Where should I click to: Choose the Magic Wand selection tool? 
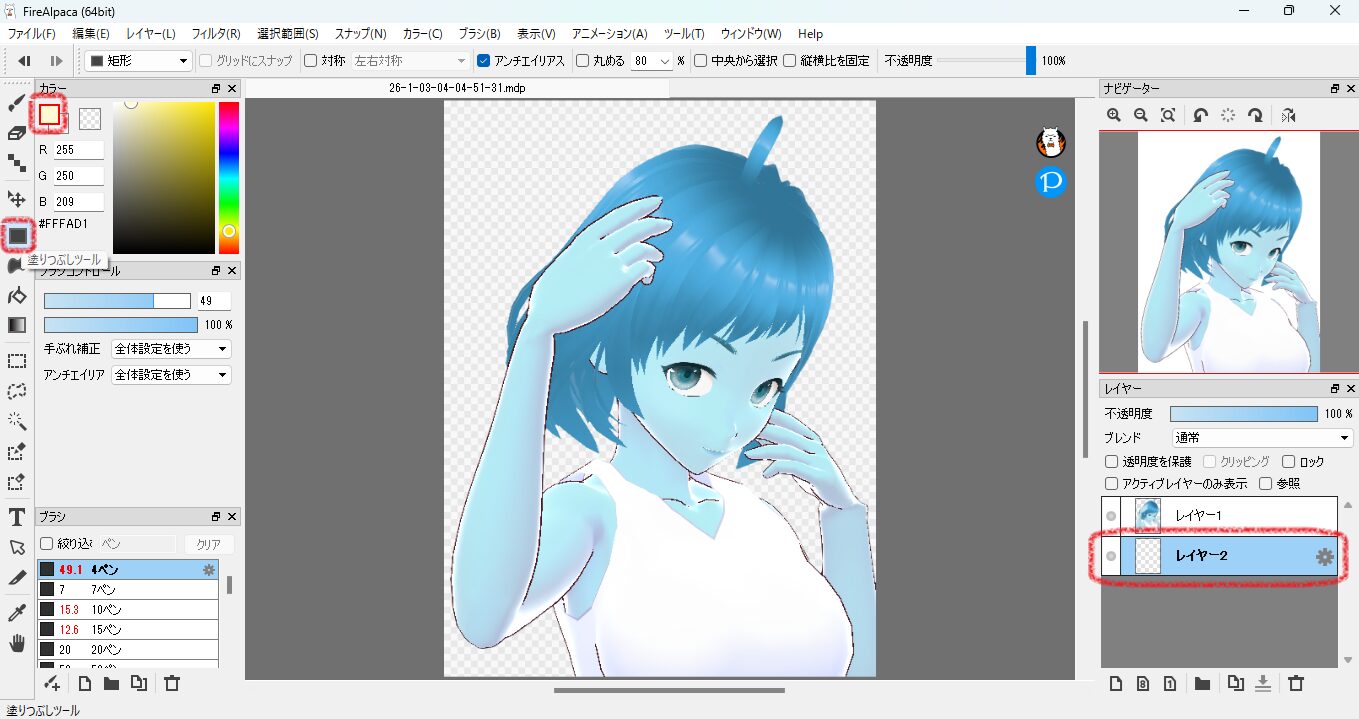pyautogui.click(x=17, y=421)
